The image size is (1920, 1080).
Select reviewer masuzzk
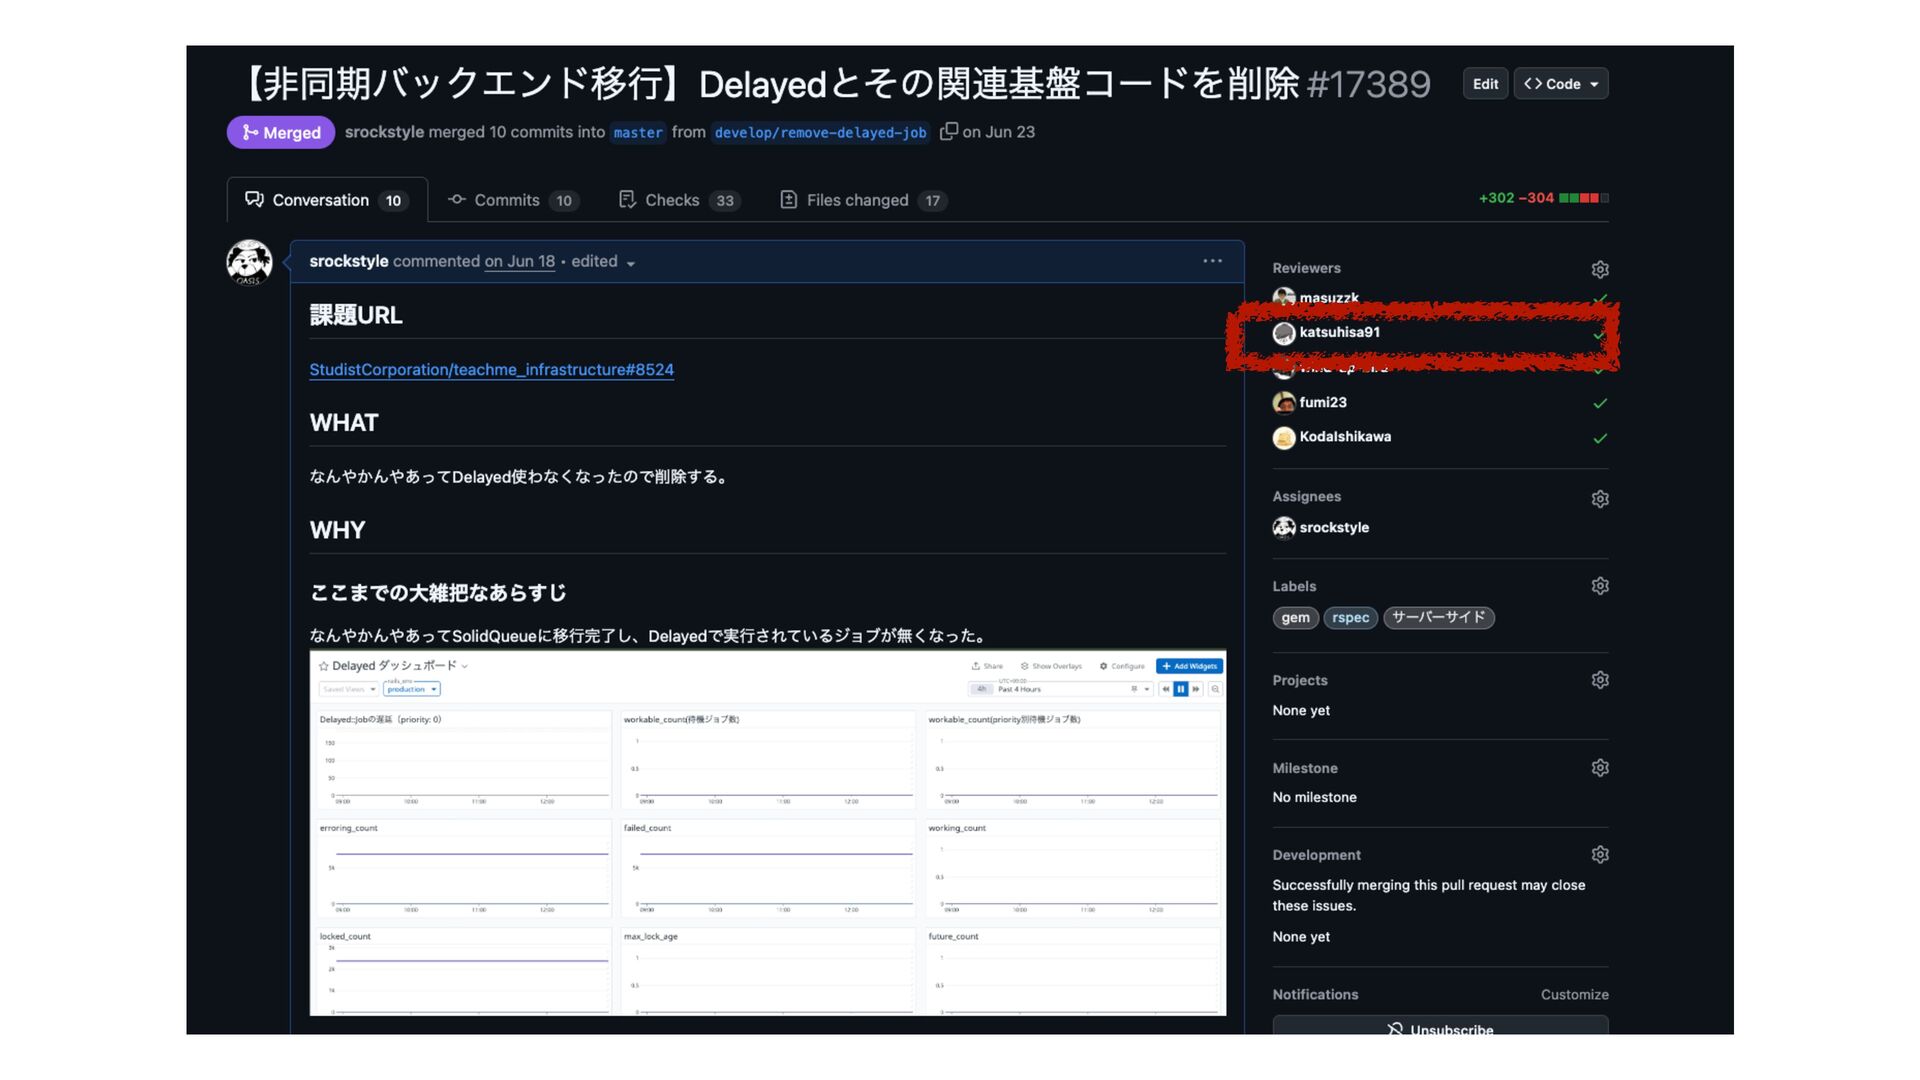[x=1328, y=297]
